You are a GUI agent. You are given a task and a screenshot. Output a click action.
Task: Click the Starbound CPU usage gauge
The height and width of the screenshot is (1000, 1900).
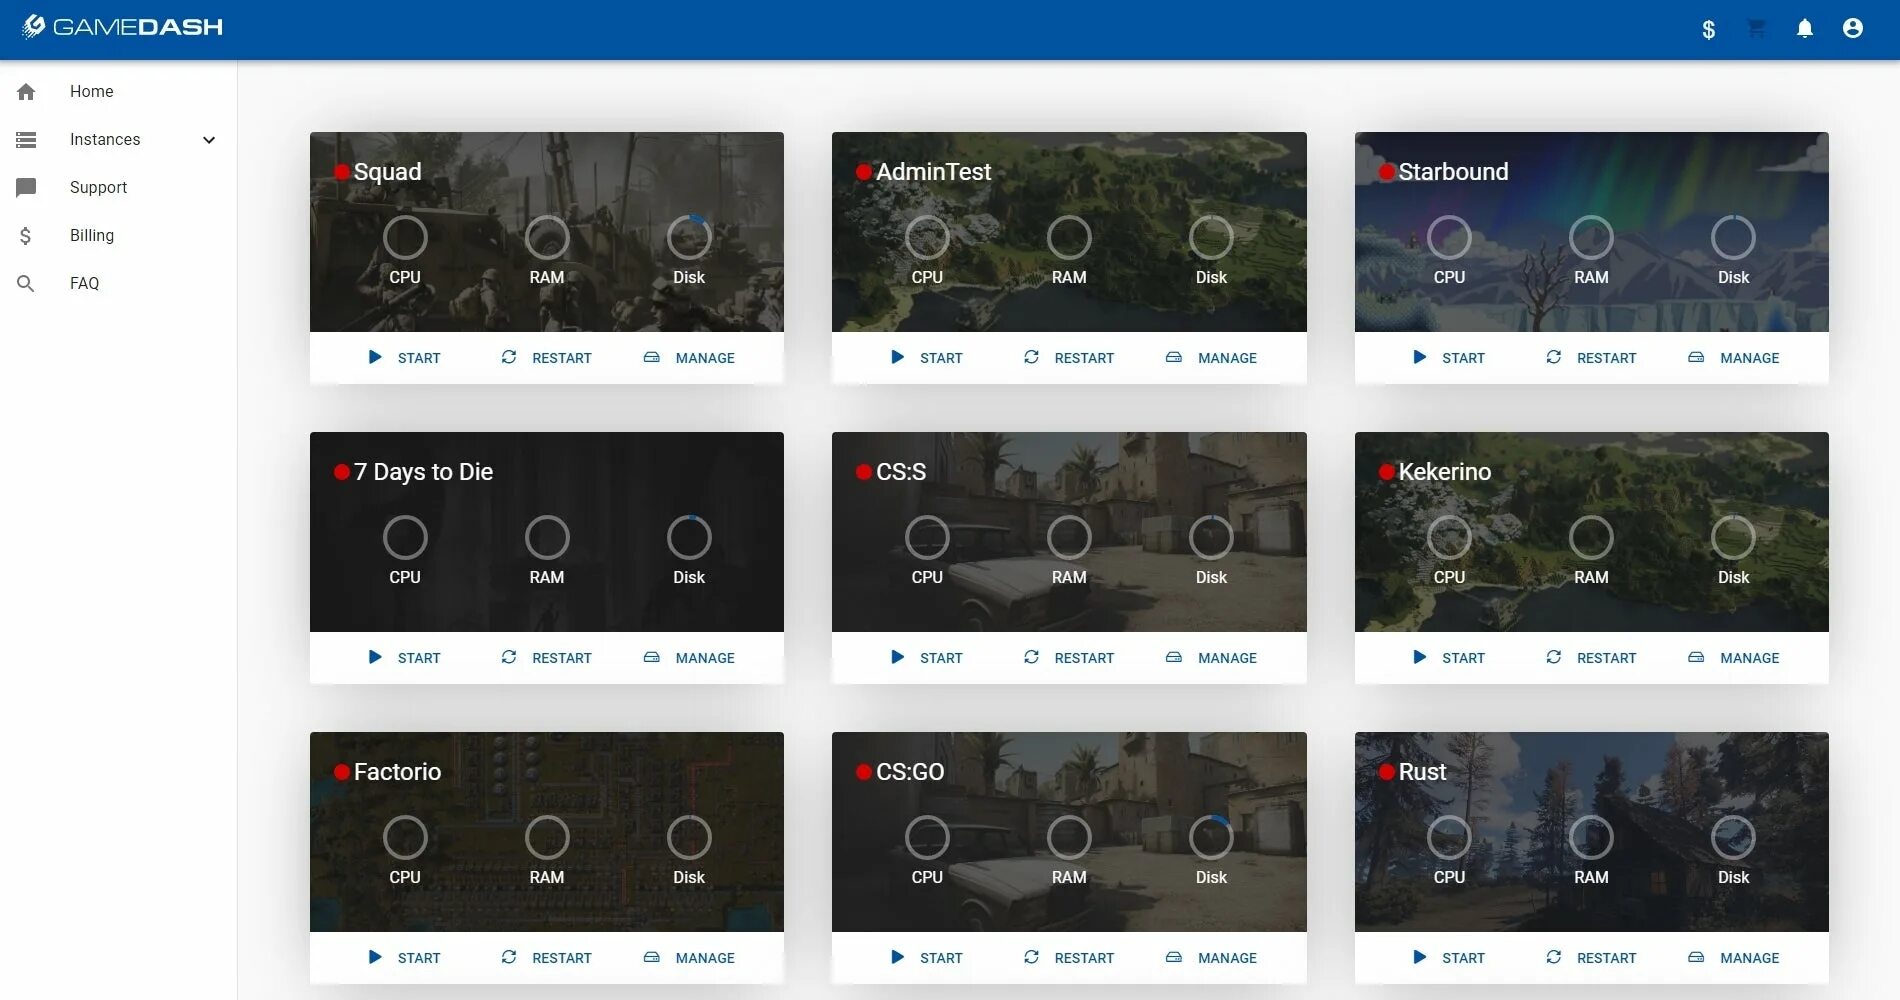pos(1449,238)
